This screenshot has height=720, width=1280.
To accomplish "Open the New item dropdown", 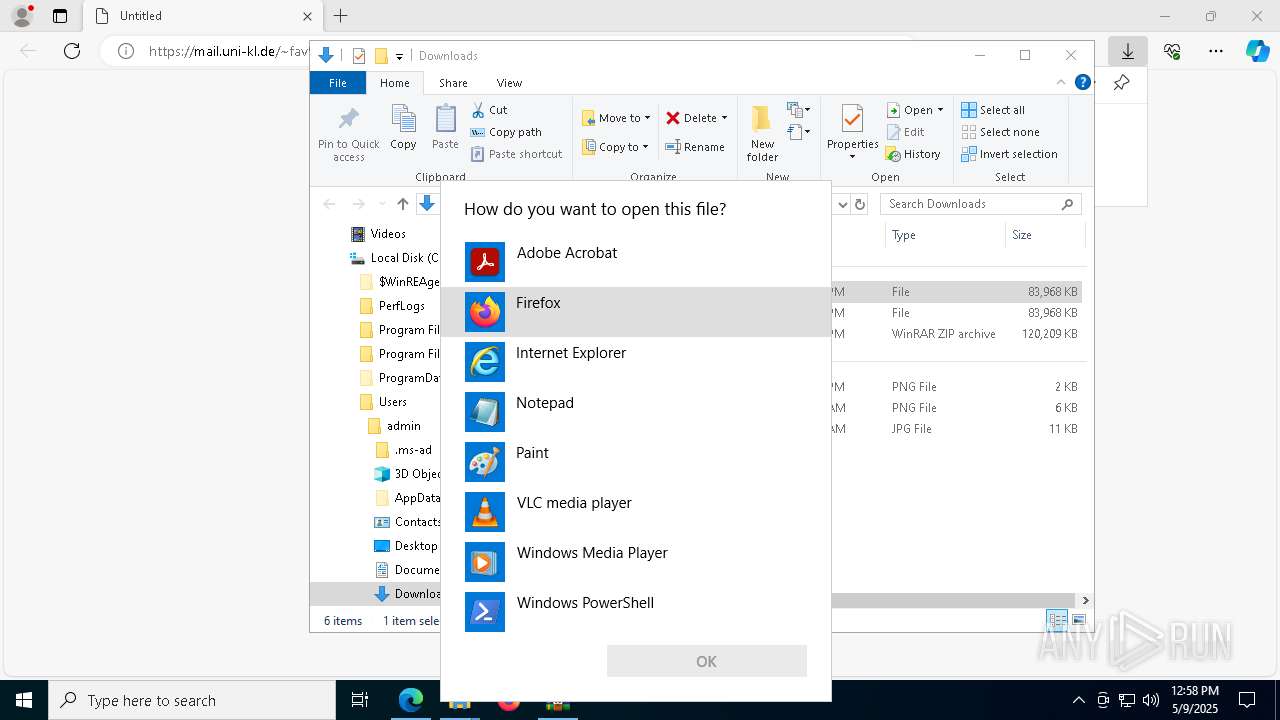I will pyautogui.click(x=798, y=109).
